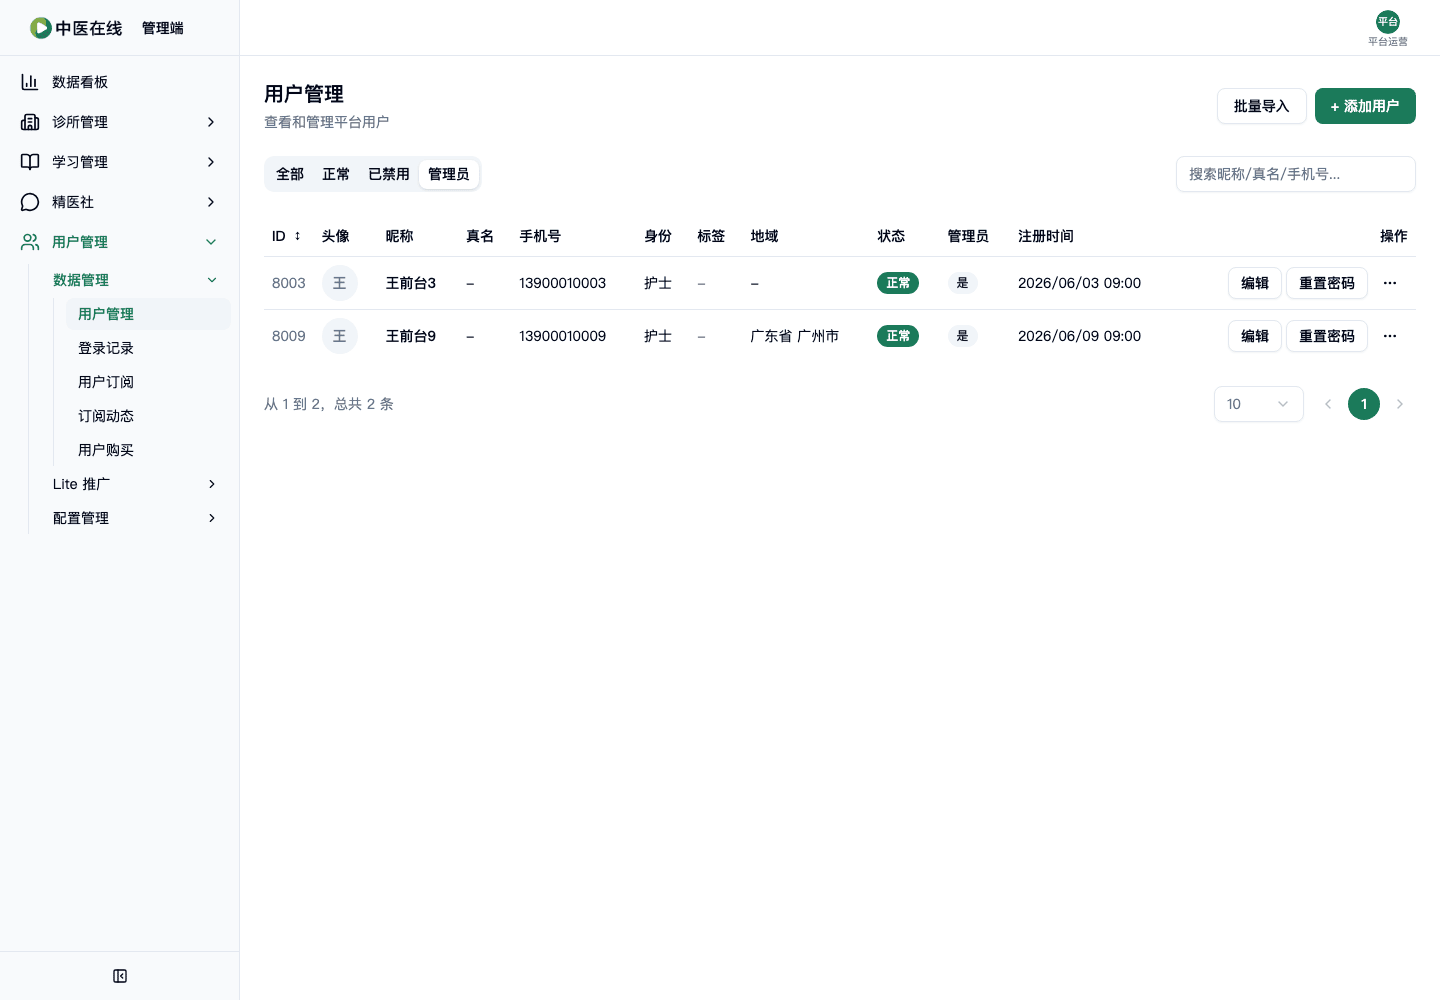Click the 学习管理 book icon
This screenshot has width=1440, height=1000.
pos(30,162)
